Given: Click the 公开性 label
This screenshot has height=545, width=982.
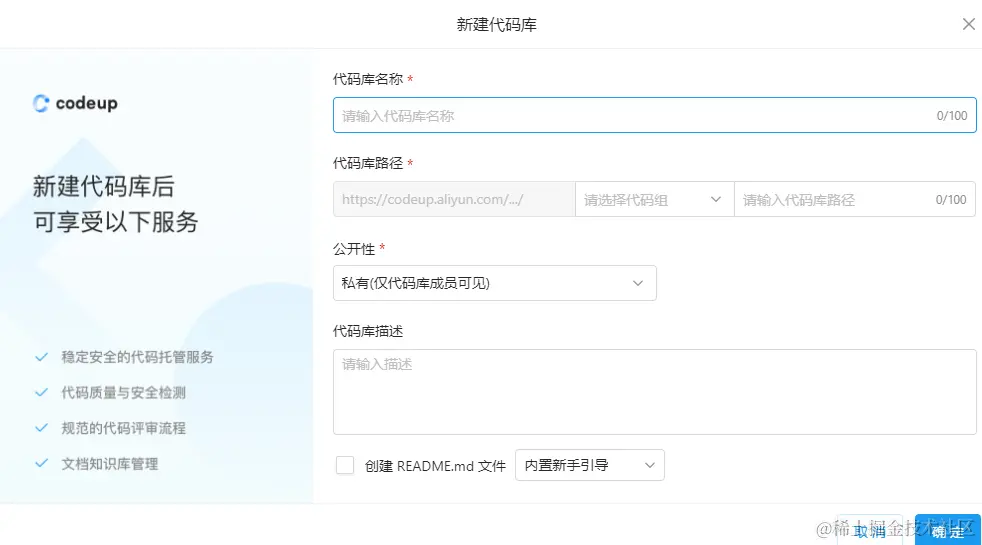Looking at the screenshot, I should click(354, 249).
